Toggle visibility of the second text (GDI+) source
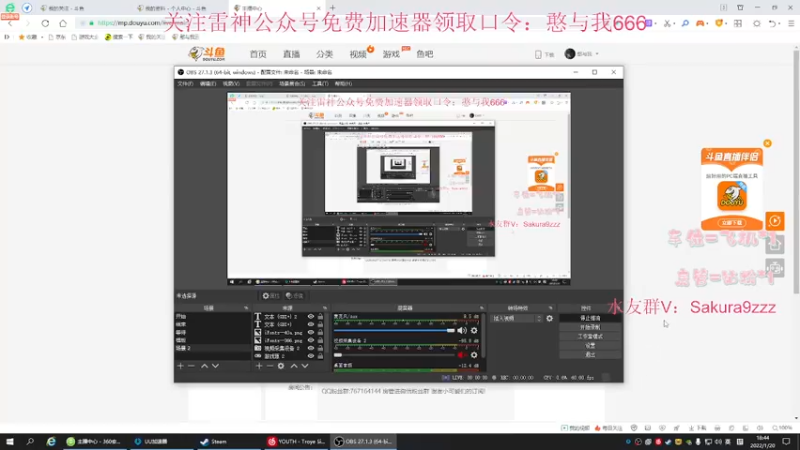The image size is (800, 450). tap(311, 324)
